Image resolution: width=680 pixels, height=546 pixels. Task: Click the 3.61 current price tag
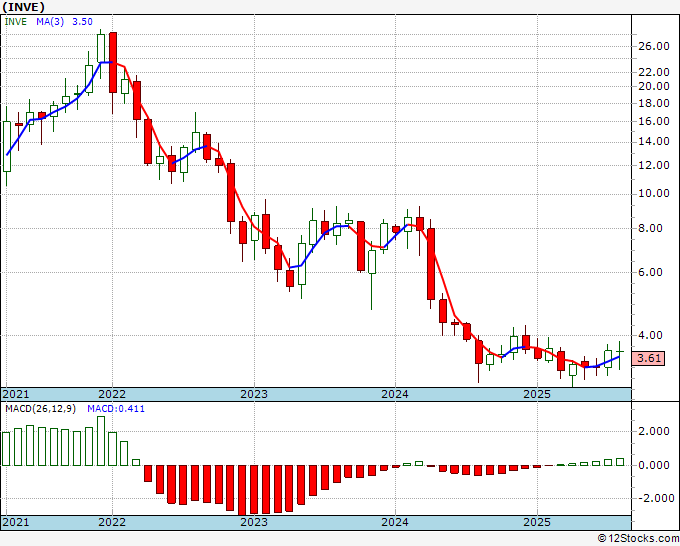[649, 358]
